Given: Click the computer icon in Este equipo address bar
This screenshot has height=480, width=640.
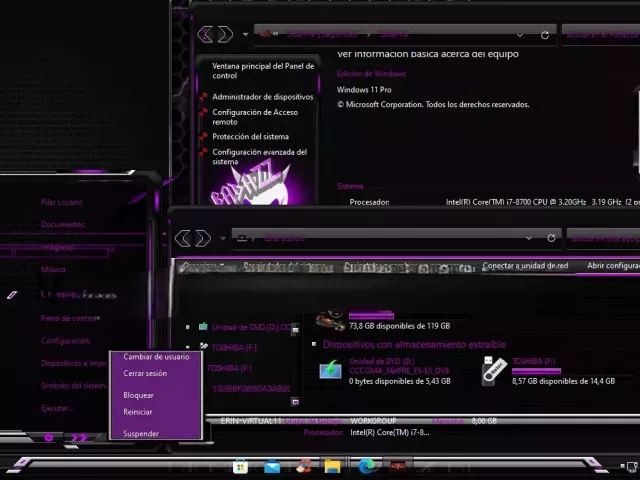Looking at the screenshot, I should point(242,238).
